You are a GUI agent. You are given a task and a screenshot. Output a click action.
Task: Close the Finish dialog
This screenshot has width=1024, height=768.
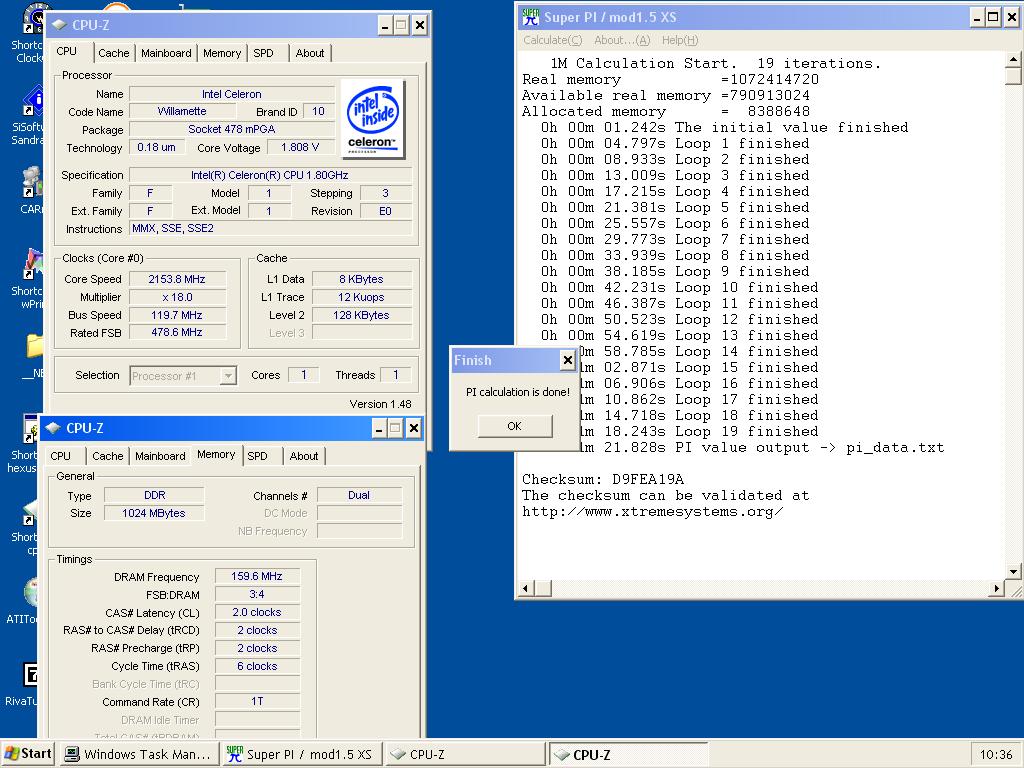click(568, 360)
